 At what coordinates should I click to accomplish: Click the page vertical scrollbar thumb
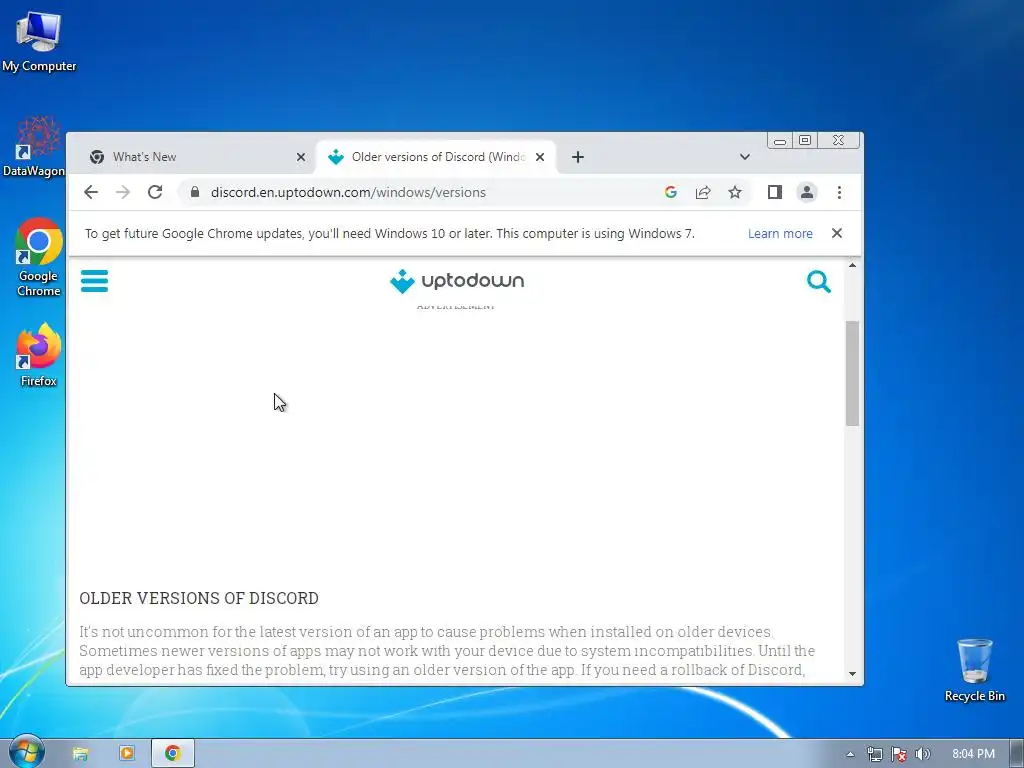852,374
